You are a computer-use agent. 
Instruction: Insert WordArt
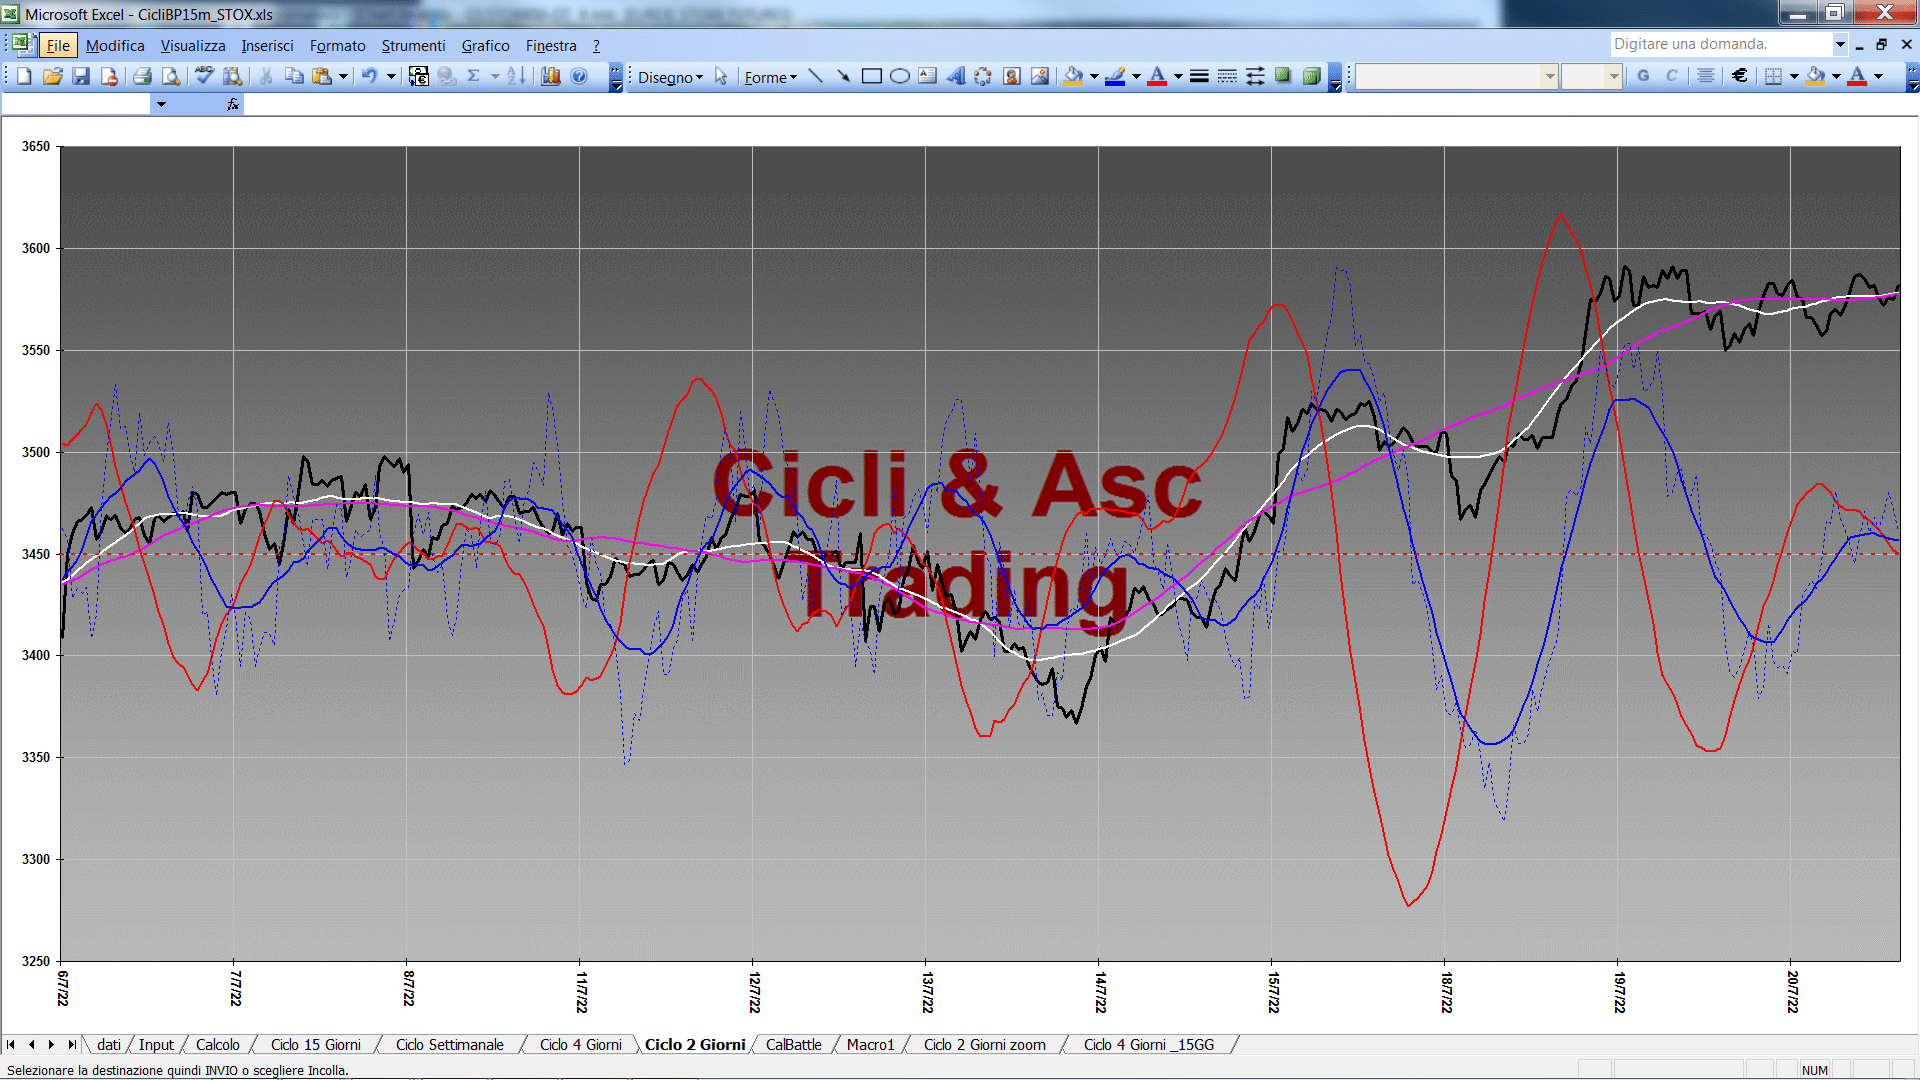(955, 76)
